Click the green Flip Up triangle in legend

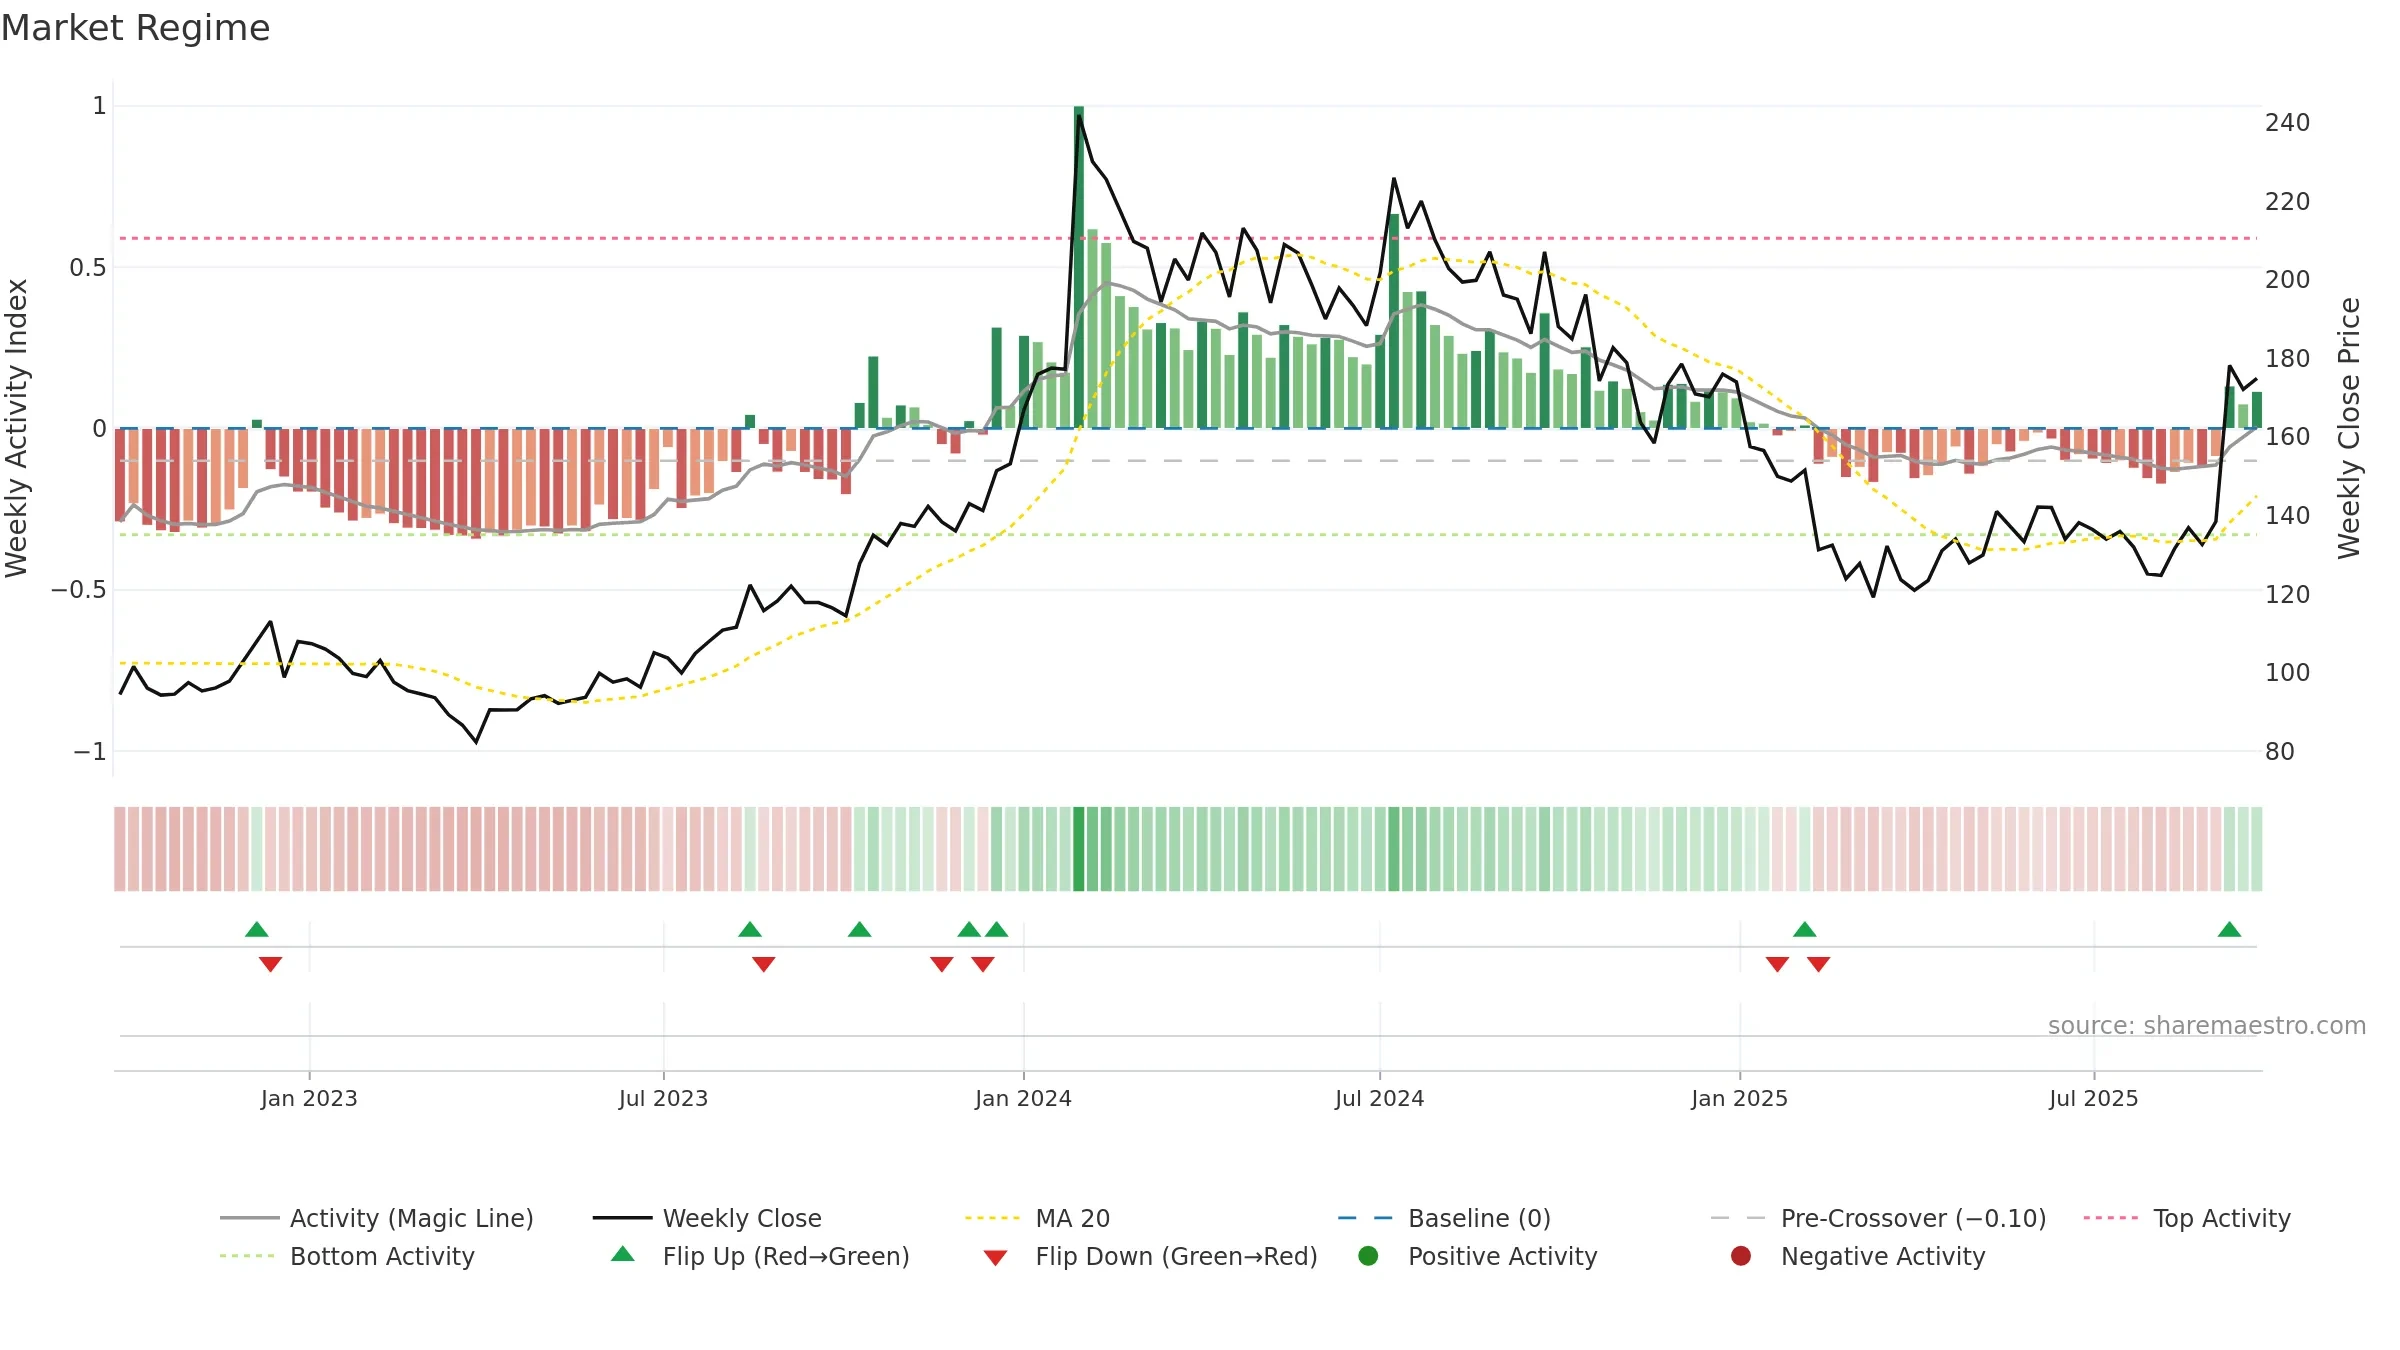(623, 1254)
